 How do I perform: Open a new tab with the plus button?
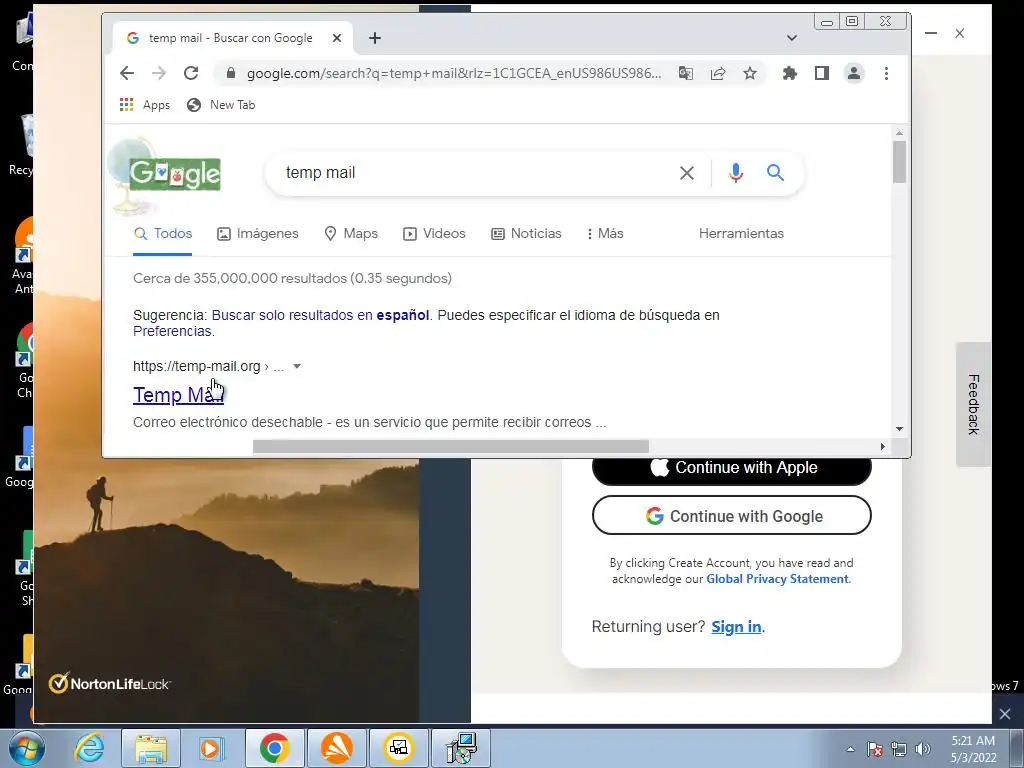tap(375, 38)
